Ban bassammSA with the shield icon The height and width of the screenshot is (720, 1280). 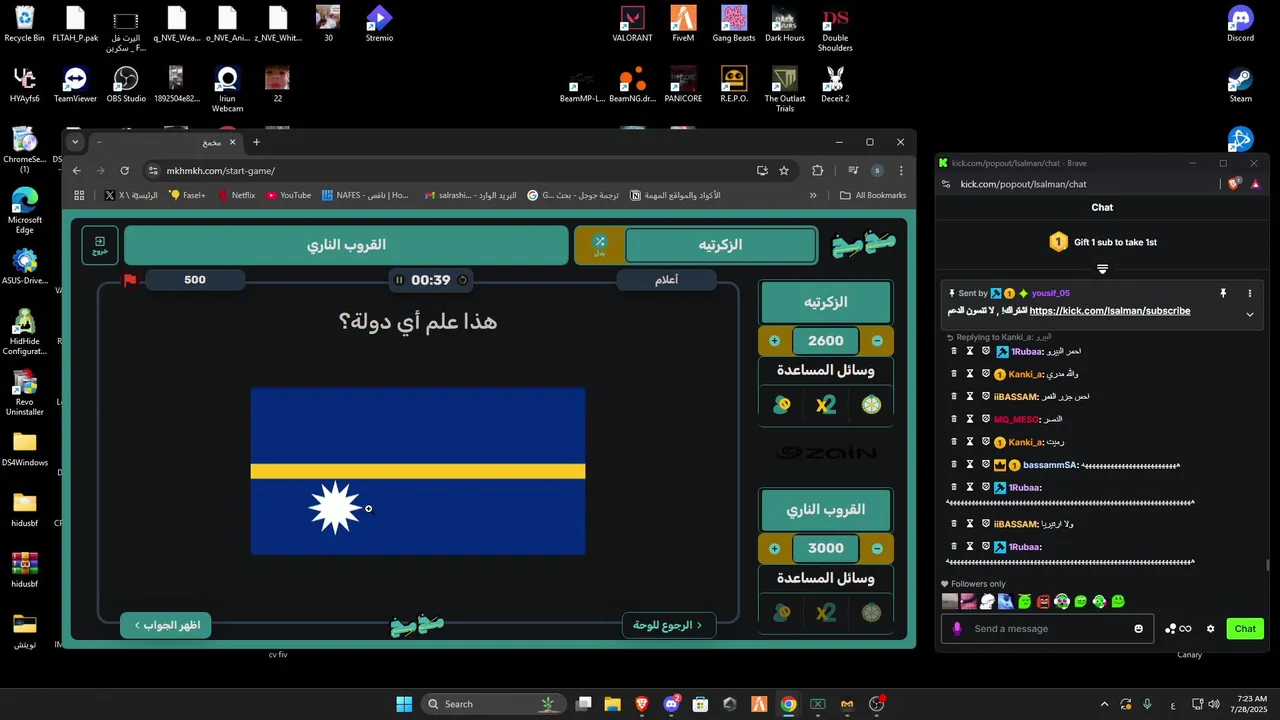click(985, 465)
